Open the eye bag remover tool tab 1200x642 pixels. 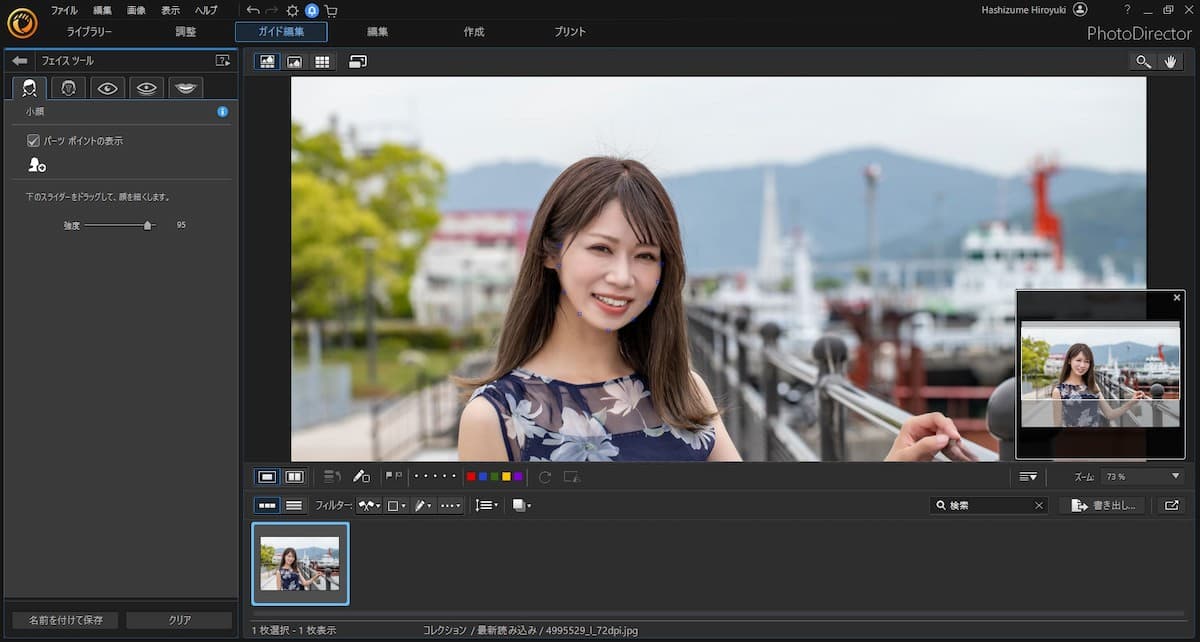147,88
